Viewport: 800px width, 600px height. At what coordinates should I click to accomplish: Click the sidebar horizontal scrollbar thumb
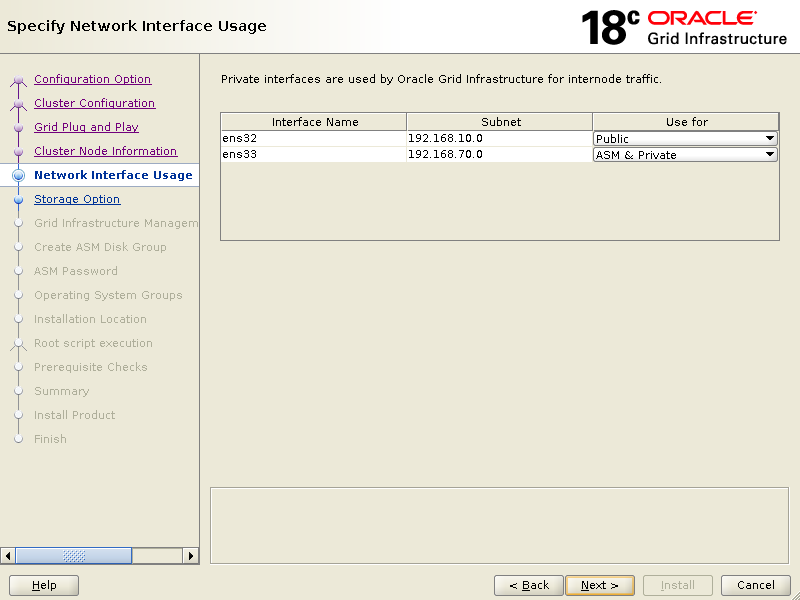coord(73,556)
